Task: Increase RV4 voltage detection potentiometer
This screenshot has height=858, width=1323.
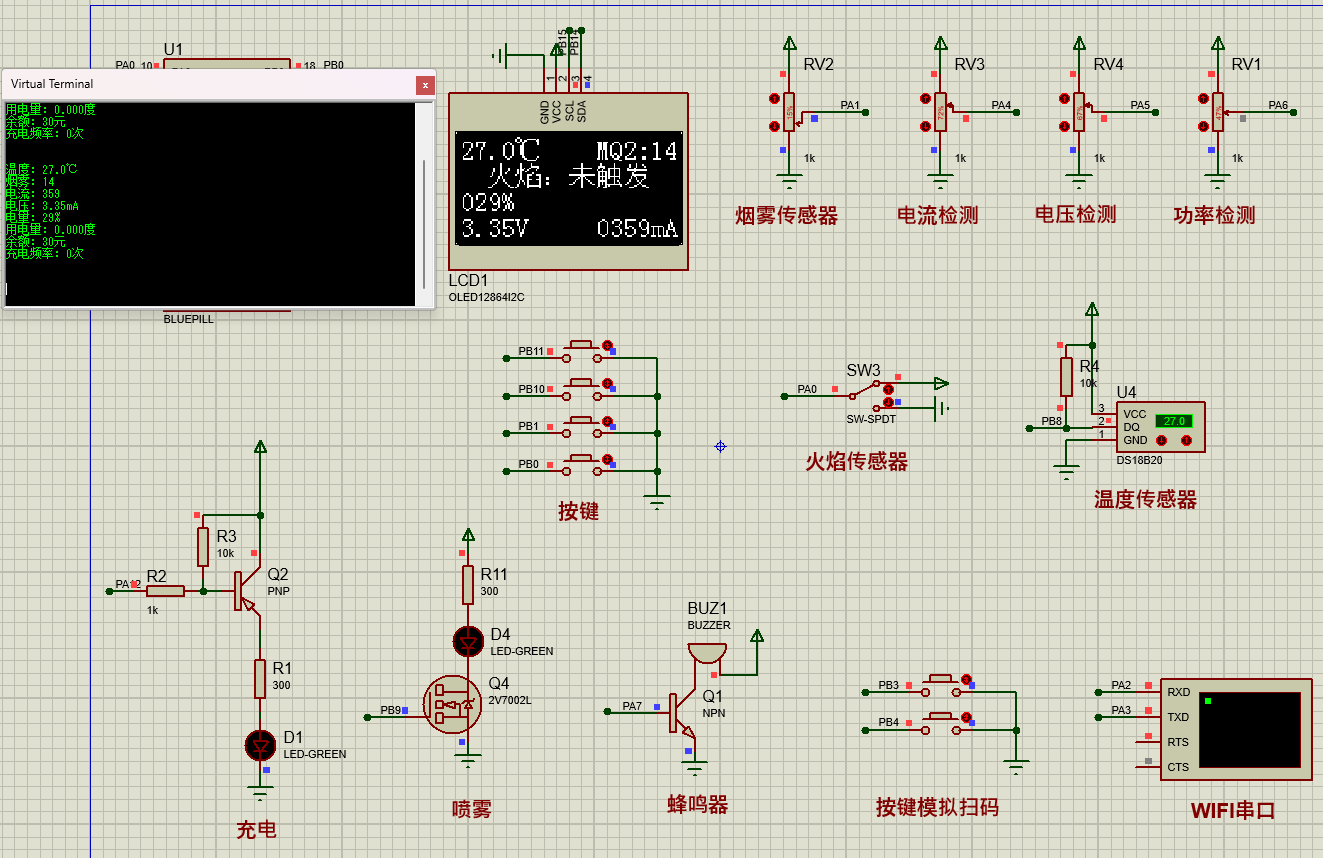Action: pos(1065,98)
